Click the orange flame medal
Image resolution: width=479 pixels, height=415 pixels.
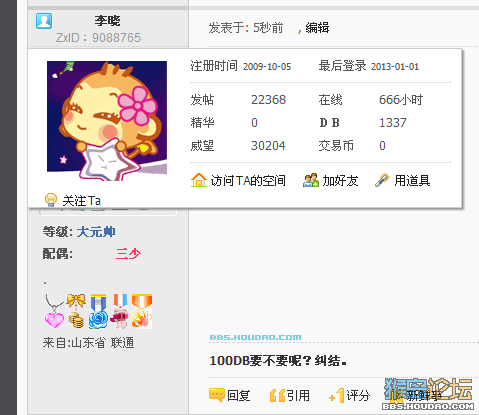pos(142,311)
